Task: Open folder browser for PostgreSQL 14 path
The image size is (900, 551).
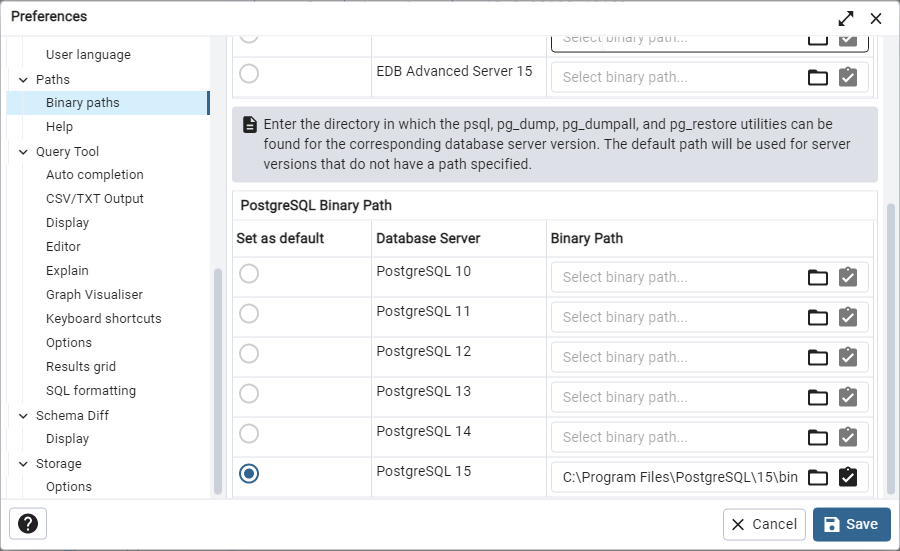Action: [x=817, y=437]
